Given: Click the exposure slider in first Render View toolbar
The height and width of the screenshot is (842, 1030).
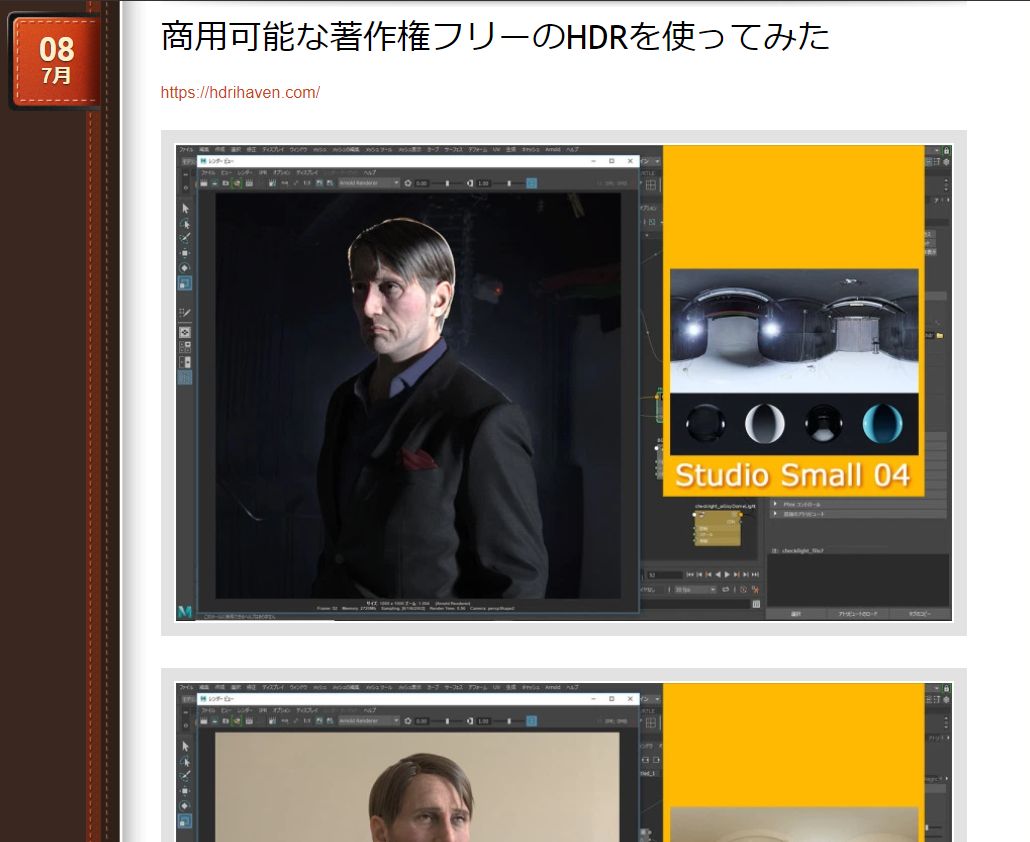Looking at the screenshot, I should click(x=448, y=183).
